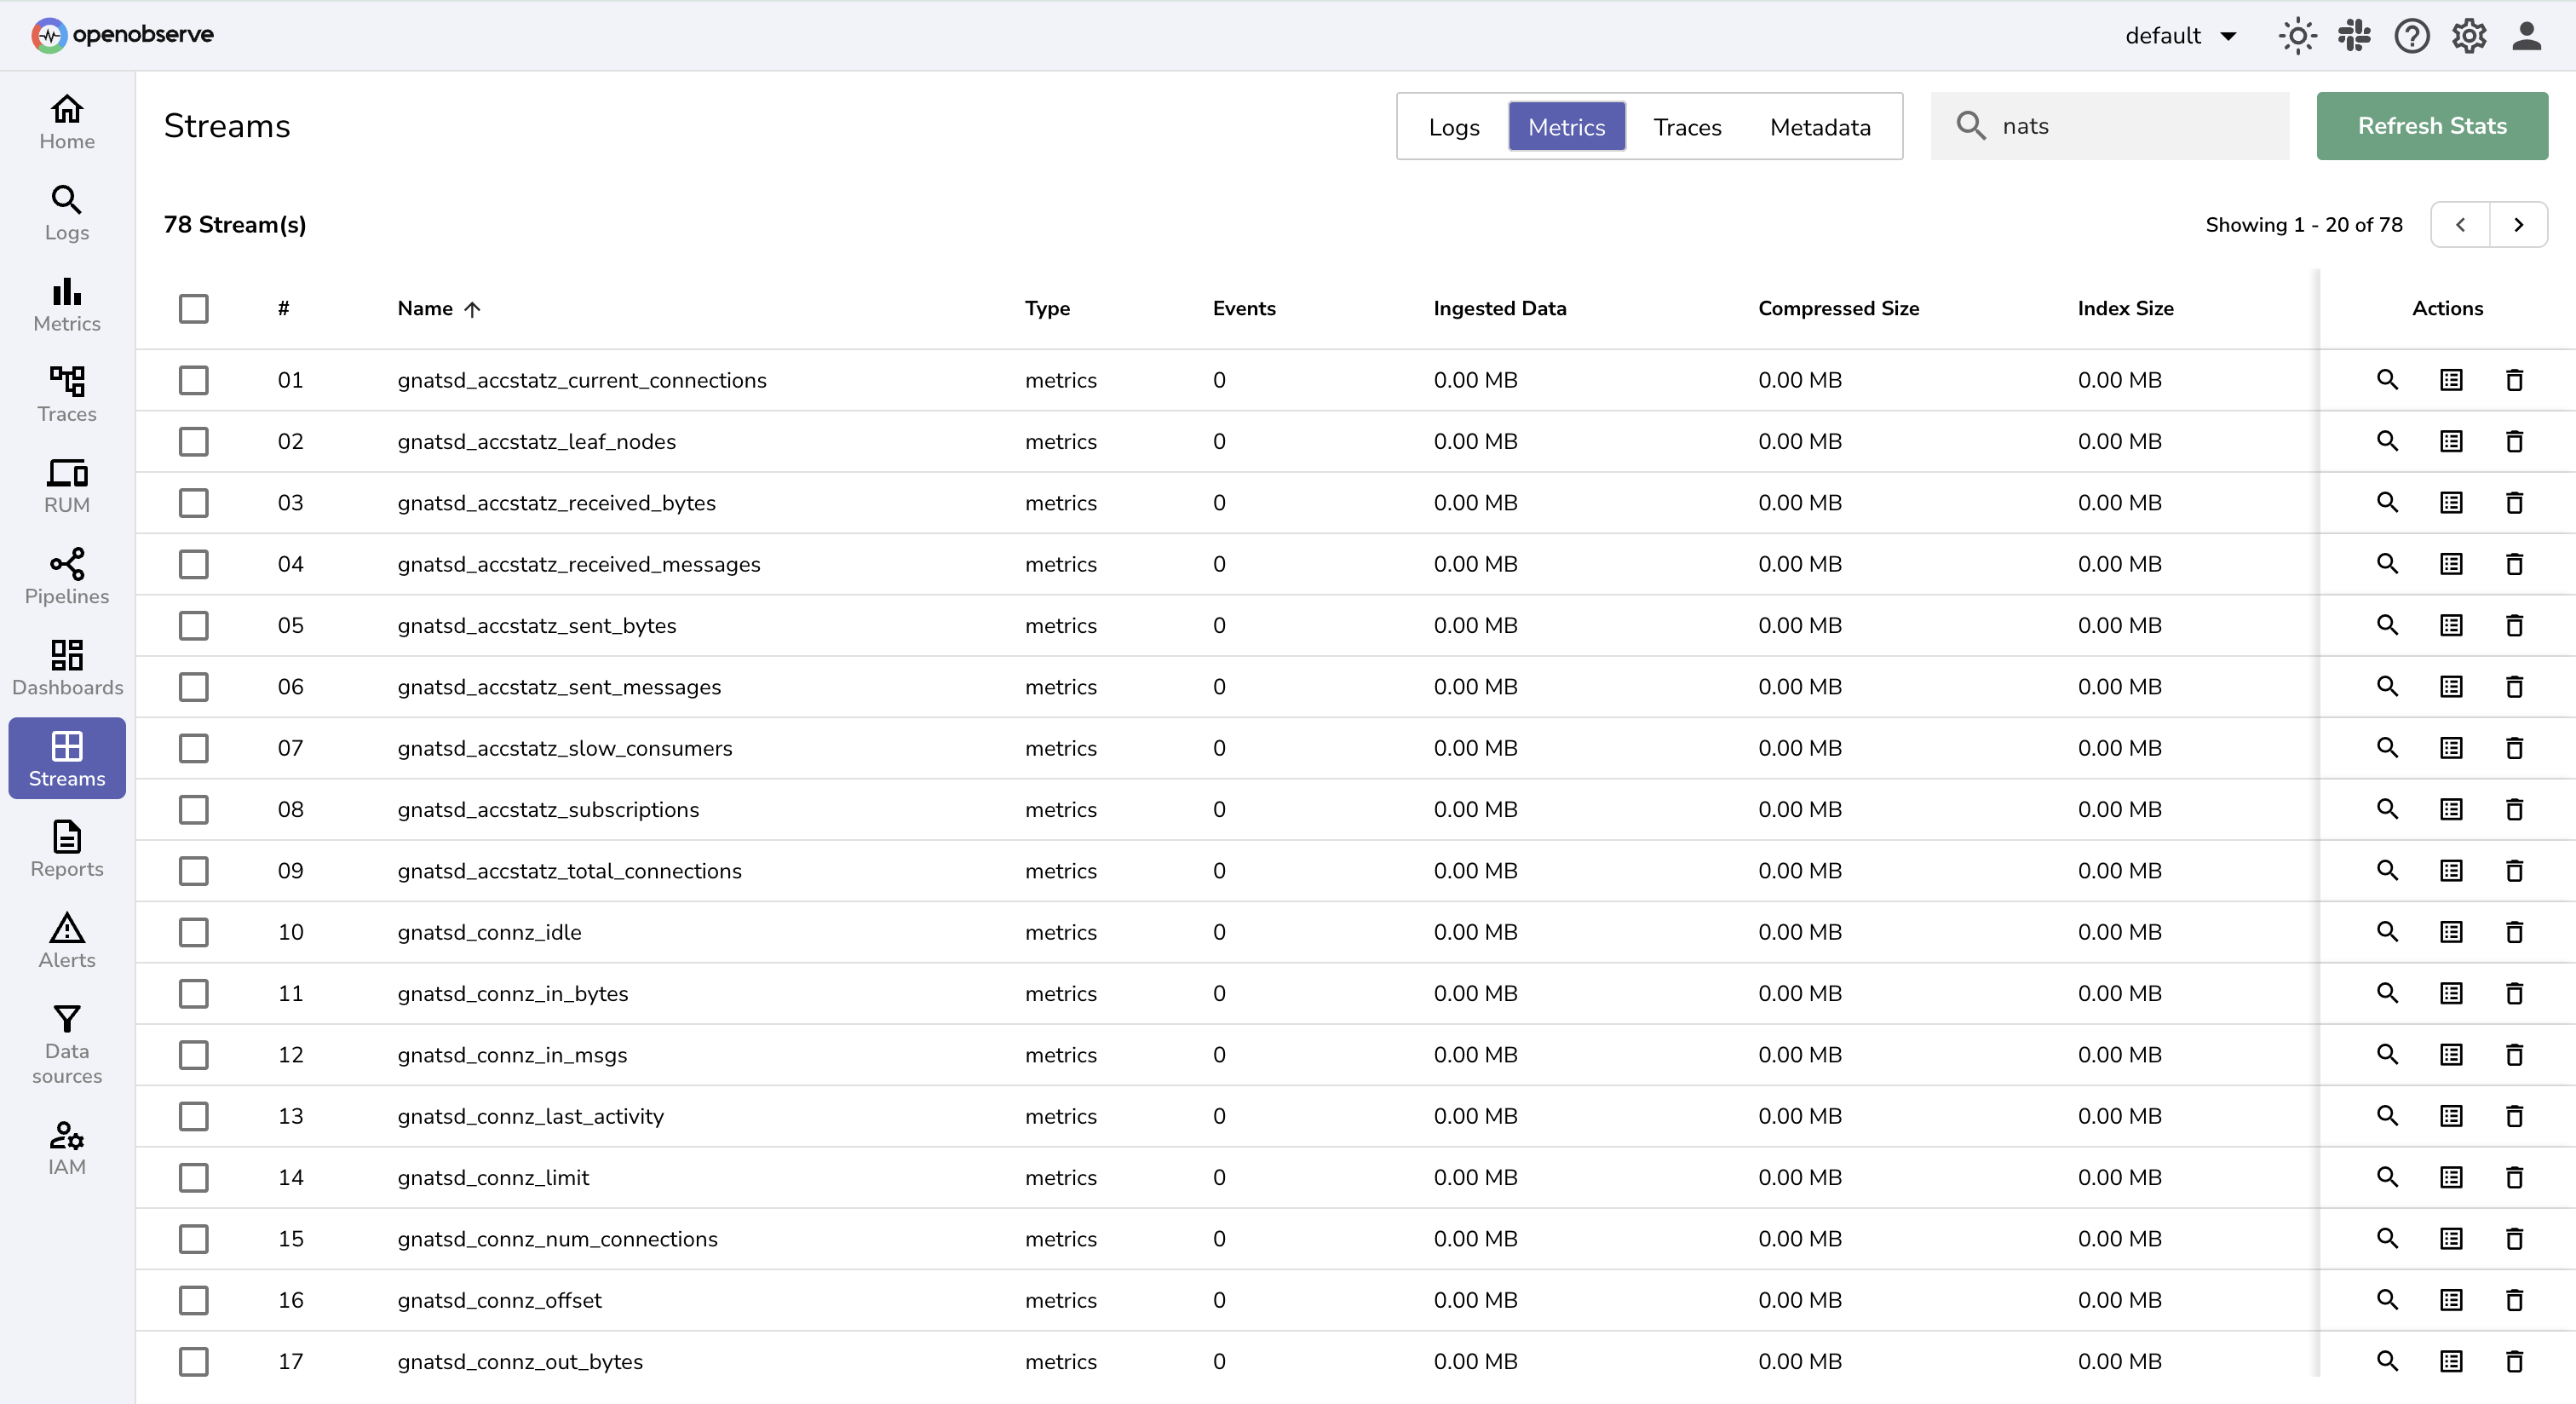This screenshot has width=2576, height=1404.
Task: Open the Alerts section
Action: tap(66, 938)
